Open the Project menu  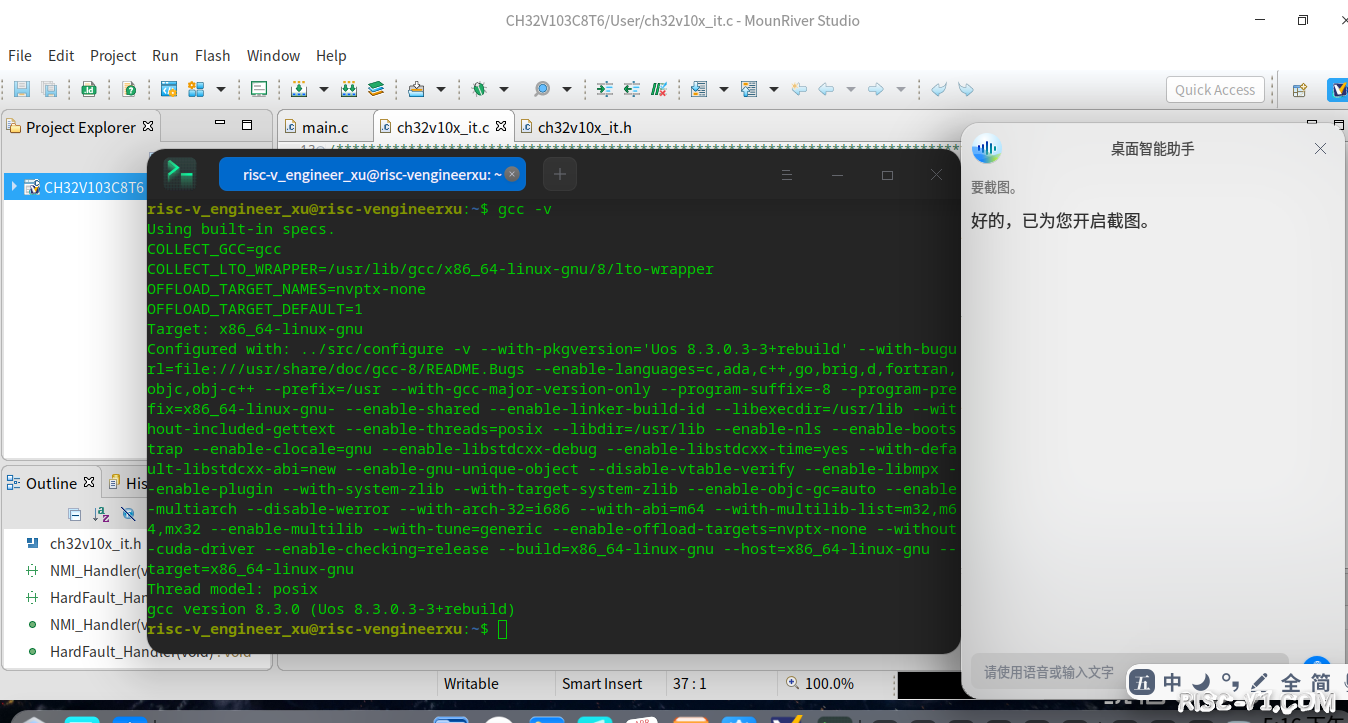click(113, 55)
